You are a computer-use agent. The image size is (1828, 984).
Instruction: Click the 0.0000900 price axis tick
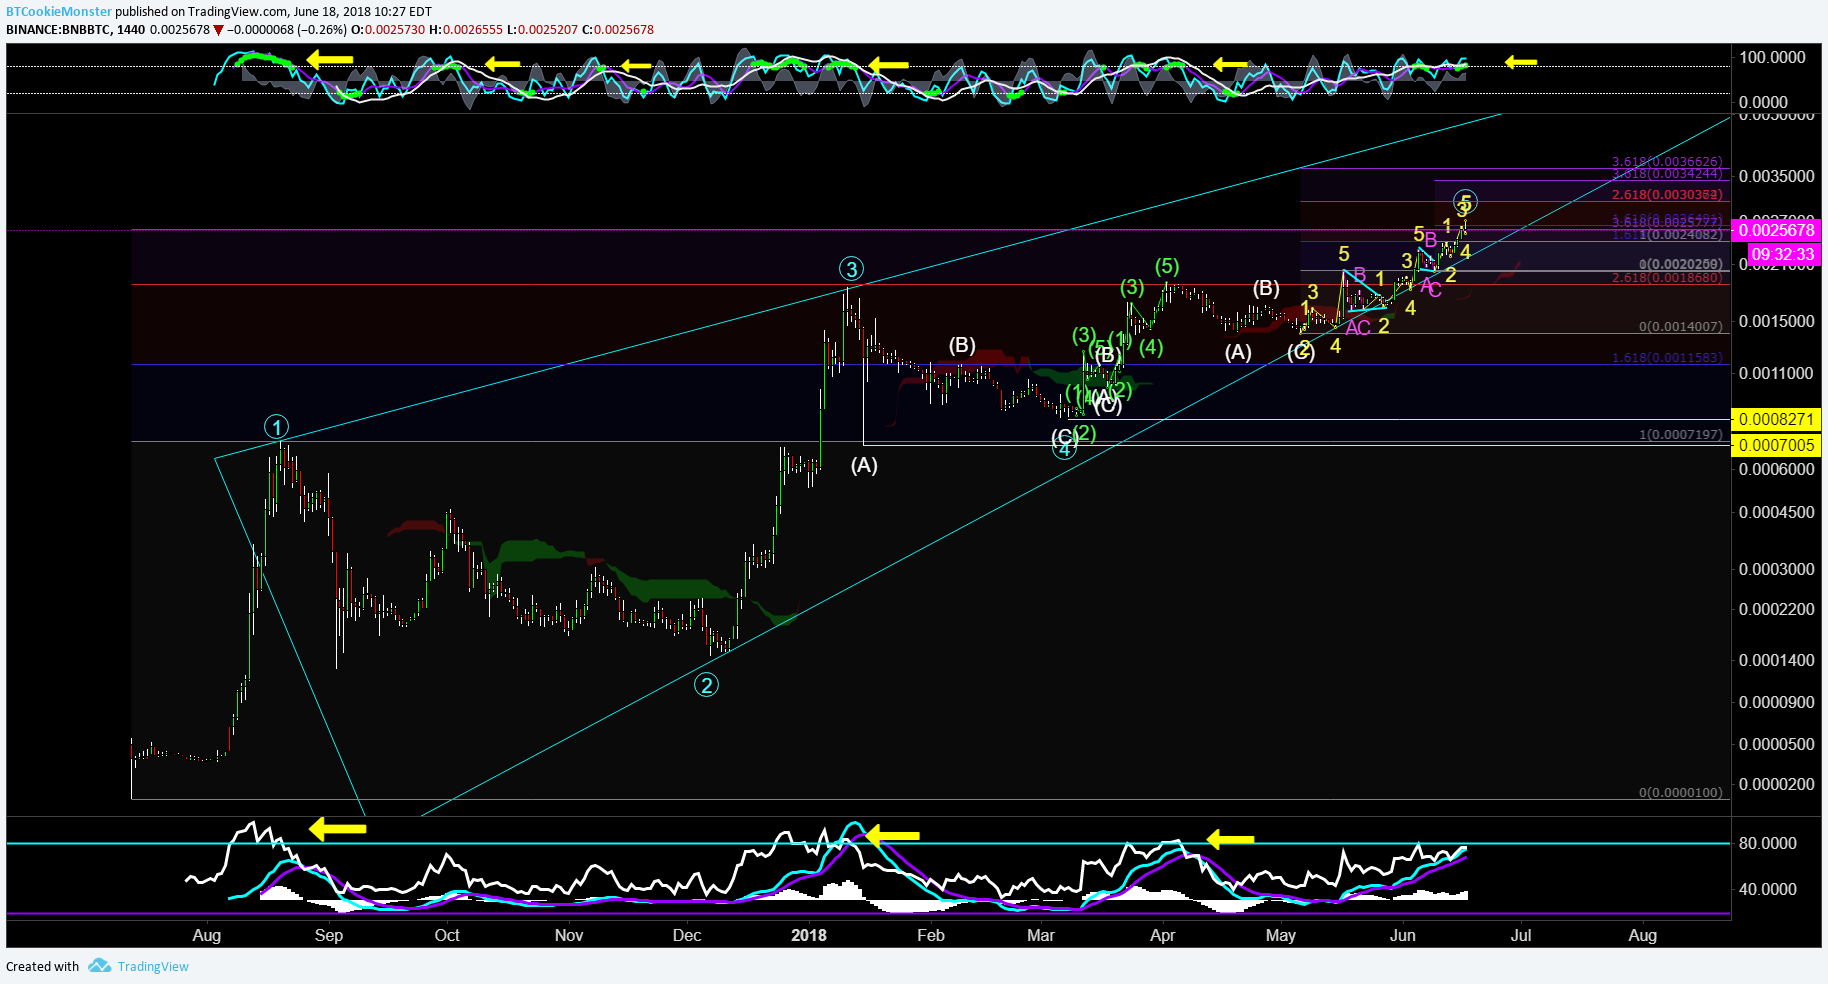1776,702
